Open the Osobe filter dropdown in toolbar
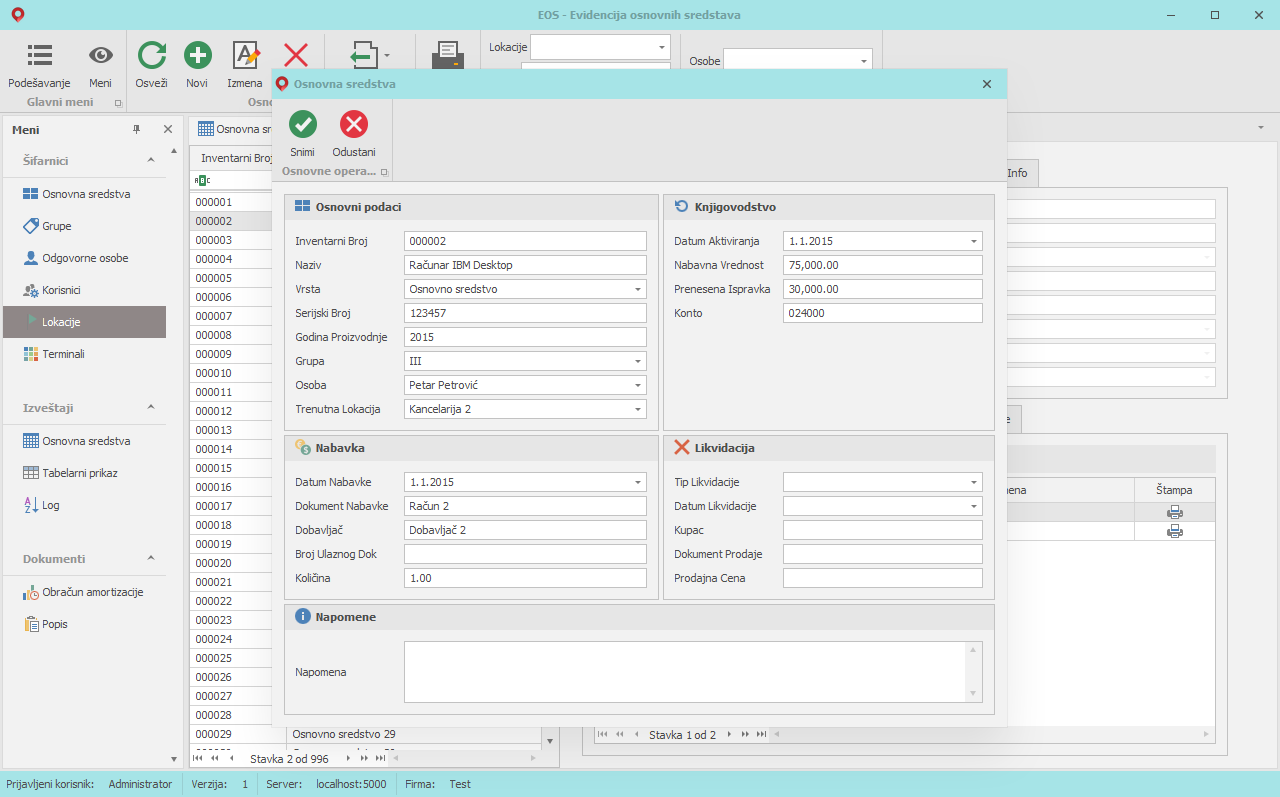 coord(864,61)
